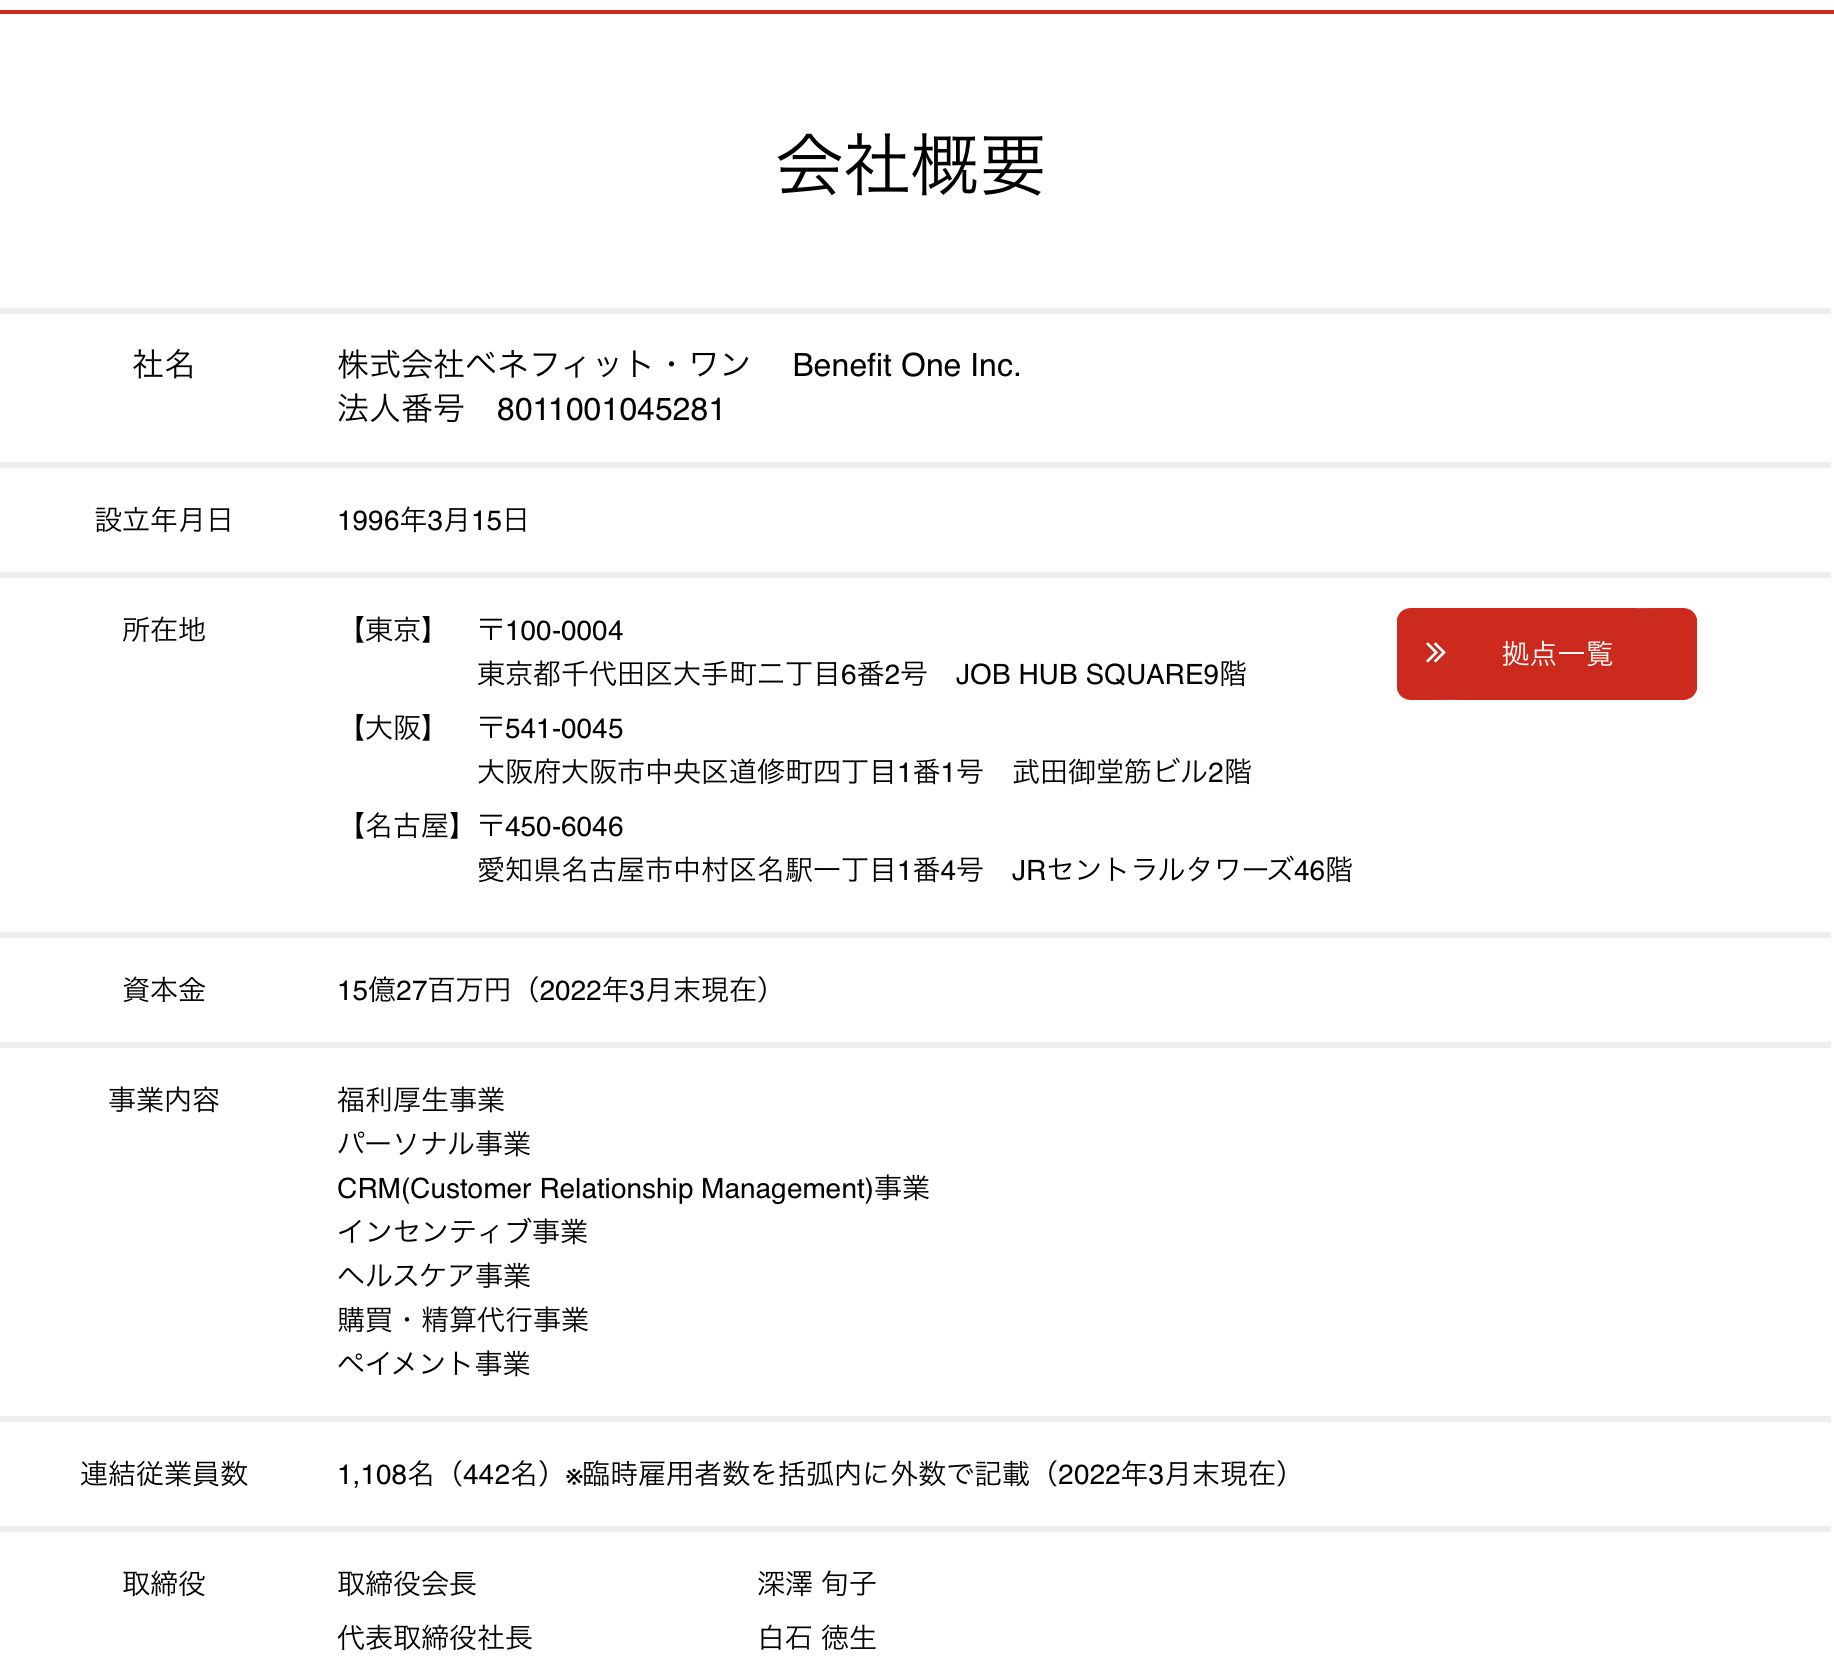
Task: Open the 拠点一覧 locations list button
Action: point(1546,654)
